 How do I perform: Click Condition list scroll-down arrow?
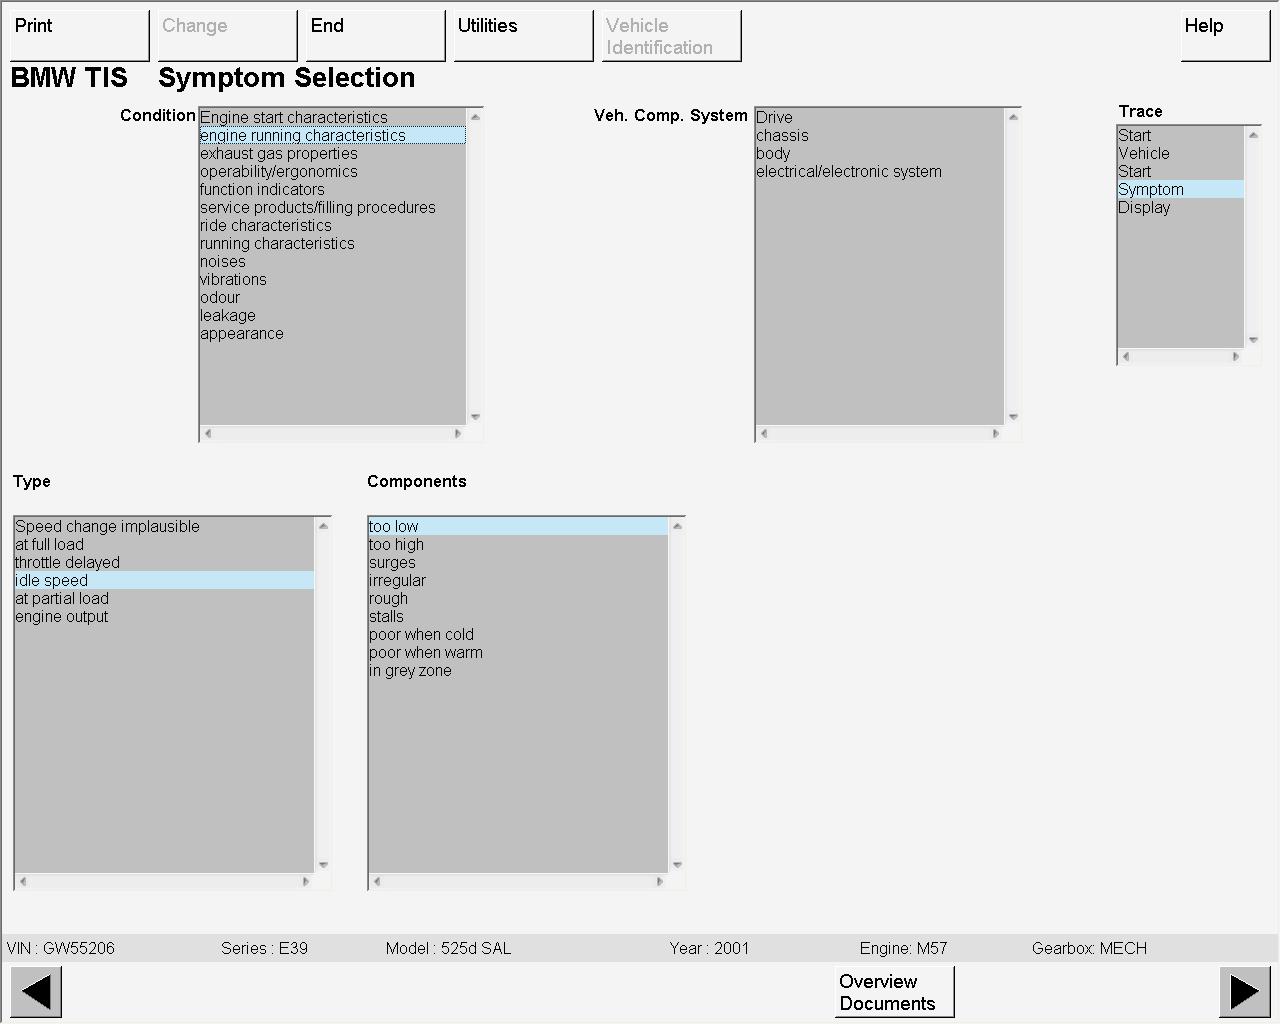pos(475,417)
